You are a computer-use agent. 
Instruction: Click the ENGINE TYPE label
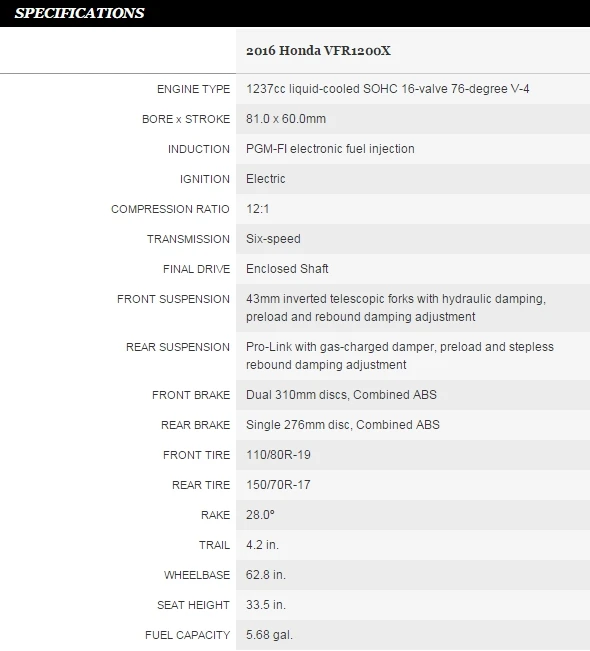[x=193, y=89]
